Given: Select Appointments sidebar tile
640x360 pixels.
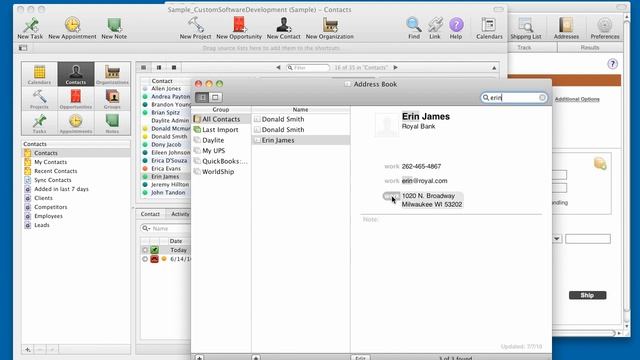Looking at the screenshot, I should [x=76, y=123].
